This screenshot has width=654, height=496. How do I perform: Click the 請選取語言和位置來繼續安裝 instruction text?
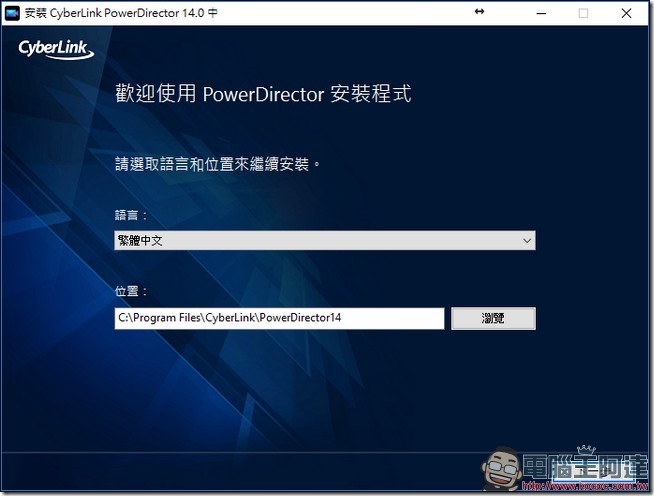coord(217,164)
